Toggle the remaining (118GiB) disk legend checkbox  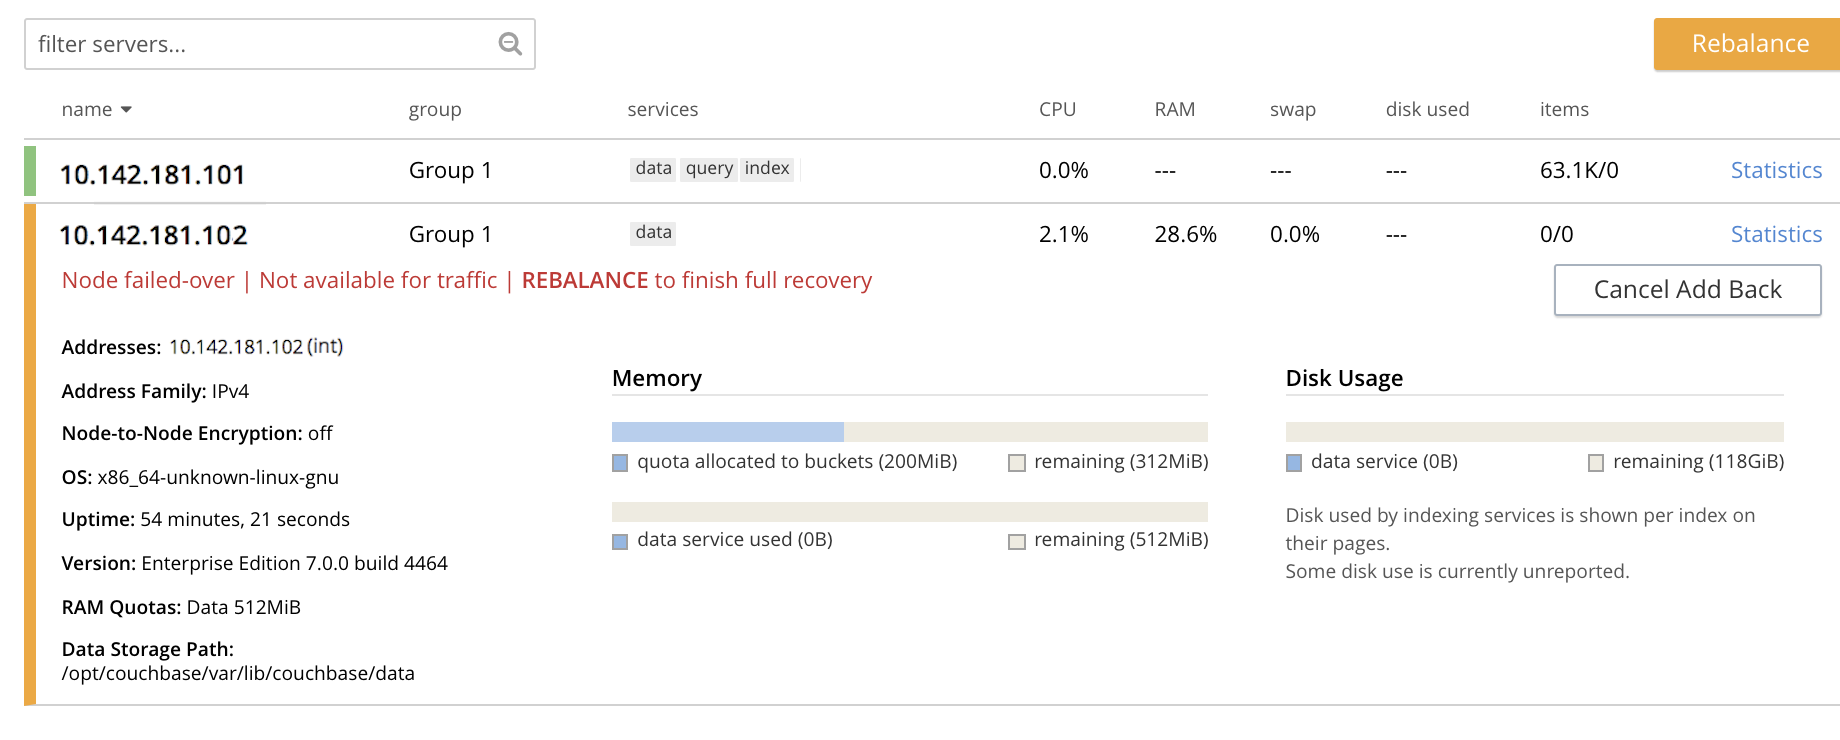[x=1595, y=463]
